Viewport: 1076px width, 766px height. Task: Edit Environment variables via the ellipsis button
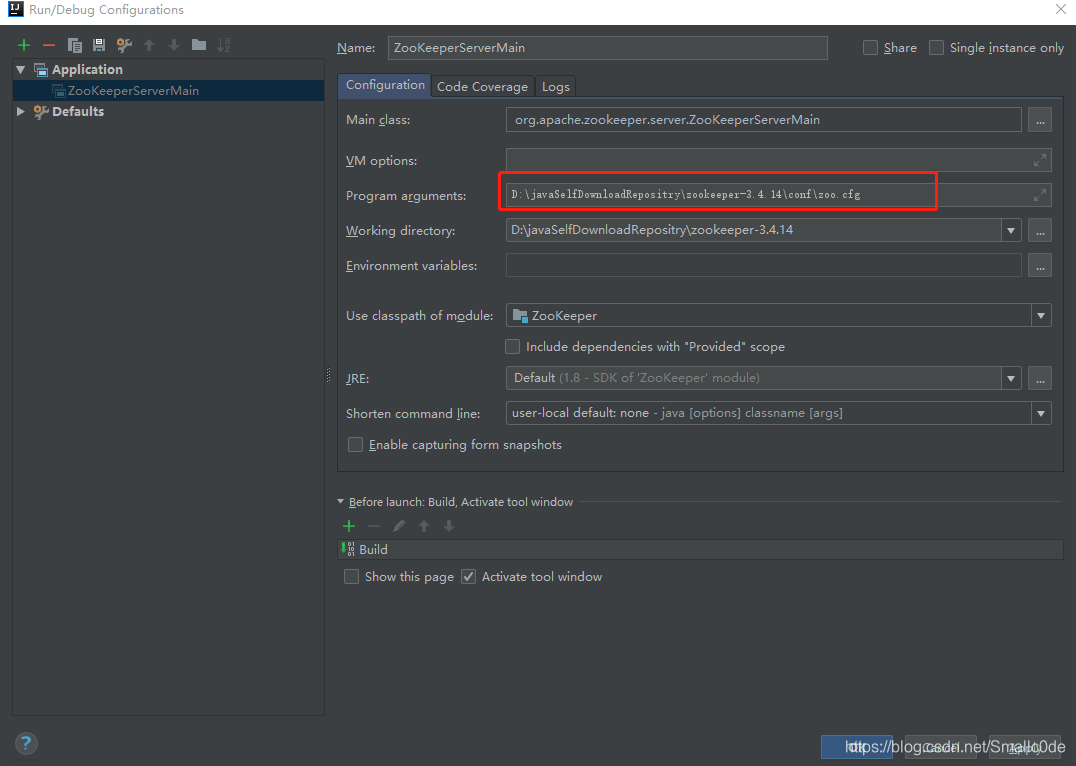point(1040,266)
